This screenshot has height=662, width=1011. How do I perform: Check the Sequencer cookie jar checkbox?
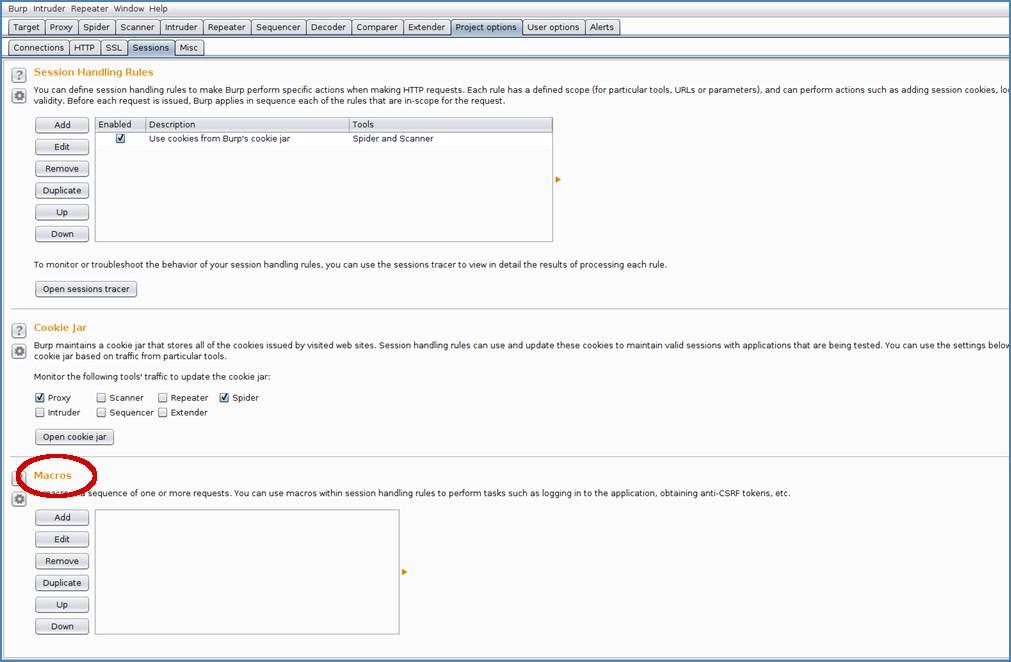click(101, 413)
